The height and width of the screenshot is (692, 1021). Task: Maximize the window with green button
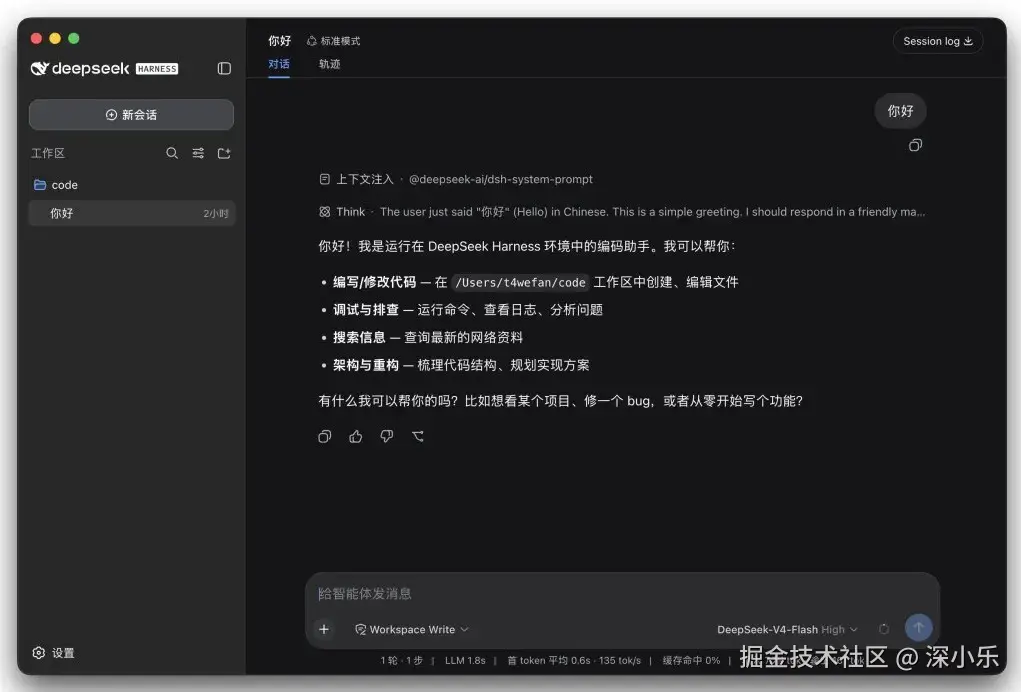tap(74, 38)
